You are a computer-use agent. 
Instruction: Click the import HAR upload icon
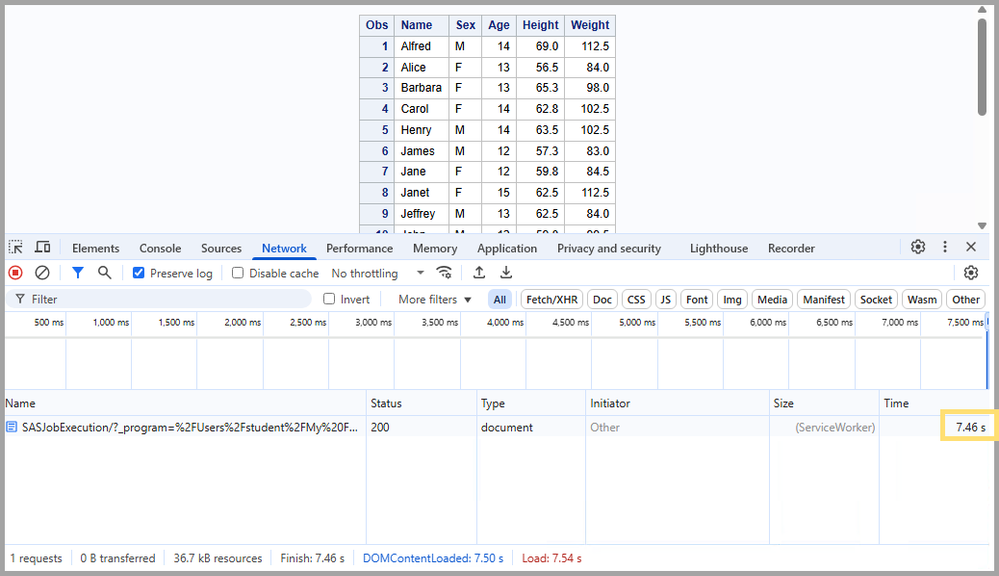click(479, 273)
